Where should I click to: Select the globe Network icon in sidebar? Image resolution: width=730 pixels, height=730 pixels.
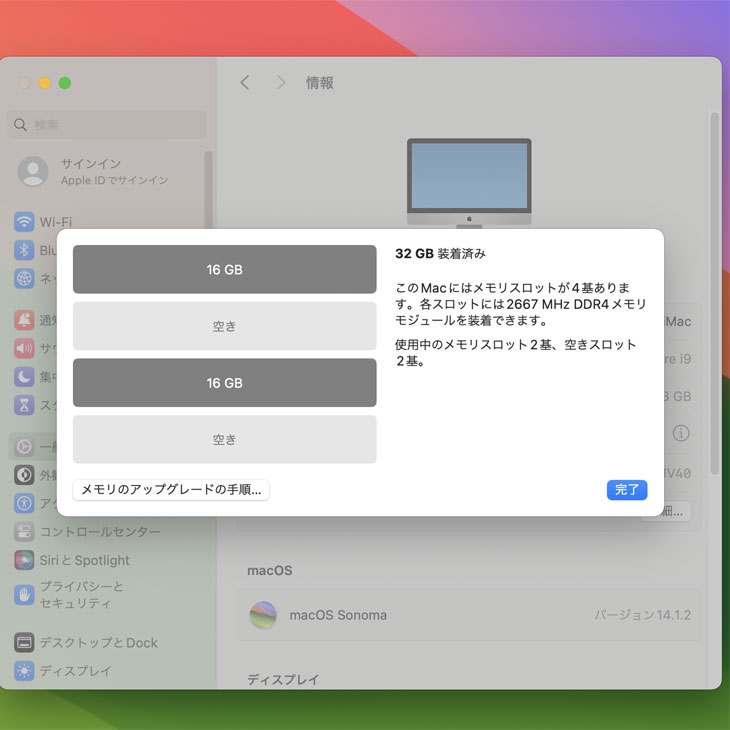[25, 278]
